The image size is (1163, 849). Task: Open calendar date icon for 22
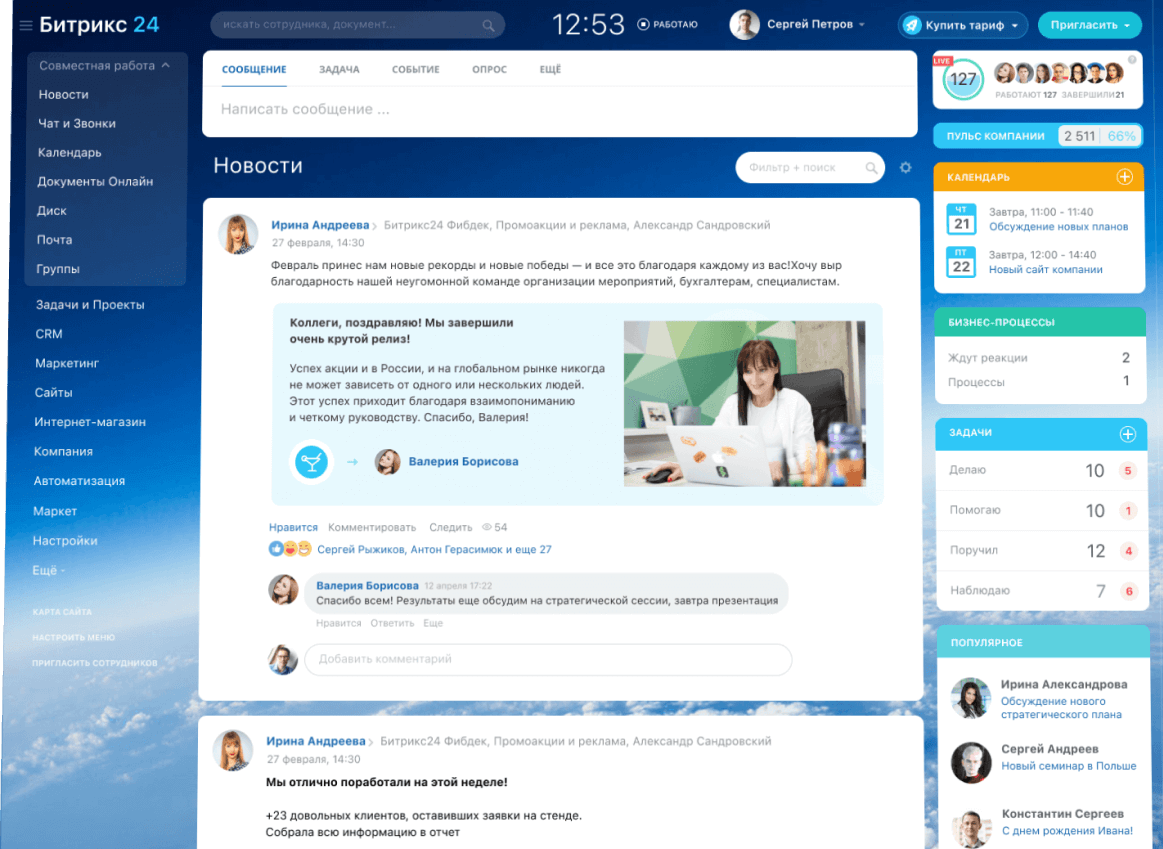961,262
